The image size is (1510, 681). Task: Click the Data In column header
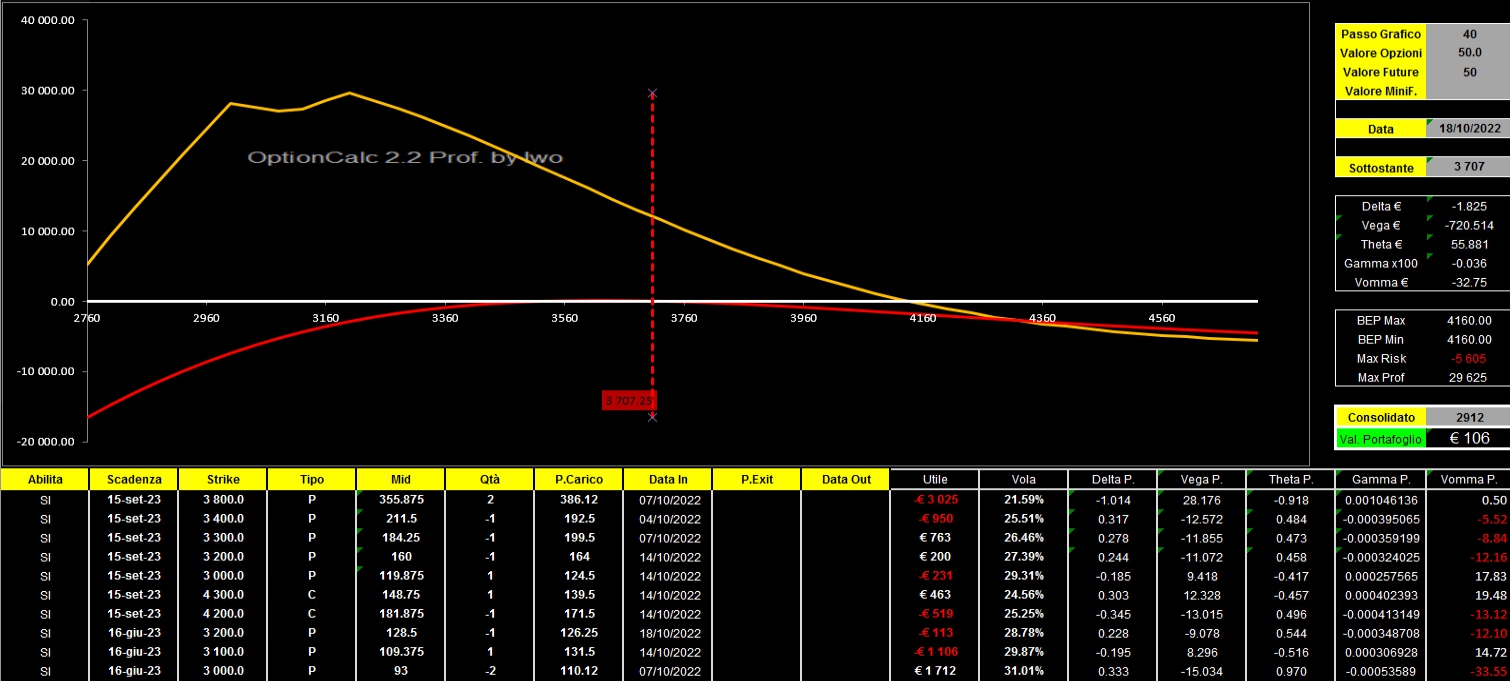point(668,479)
